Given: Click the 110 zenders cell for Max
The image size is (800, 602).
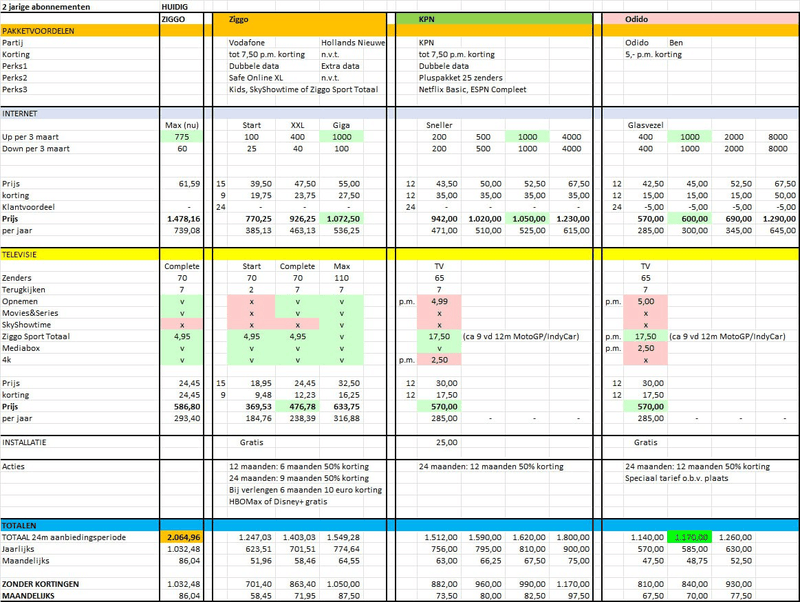Looking at the screenshot, I should [341, 278].
